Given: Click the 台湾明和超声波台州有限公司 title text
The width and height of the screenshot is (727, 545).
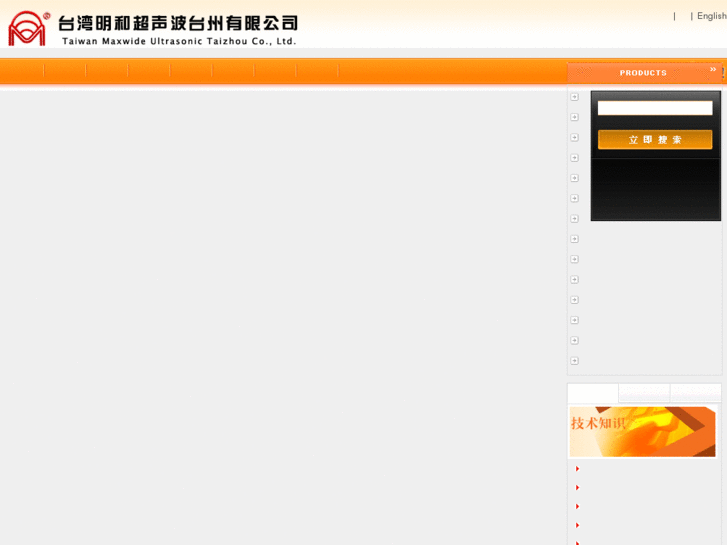Looking at the screenshot, I should point(178,23).
